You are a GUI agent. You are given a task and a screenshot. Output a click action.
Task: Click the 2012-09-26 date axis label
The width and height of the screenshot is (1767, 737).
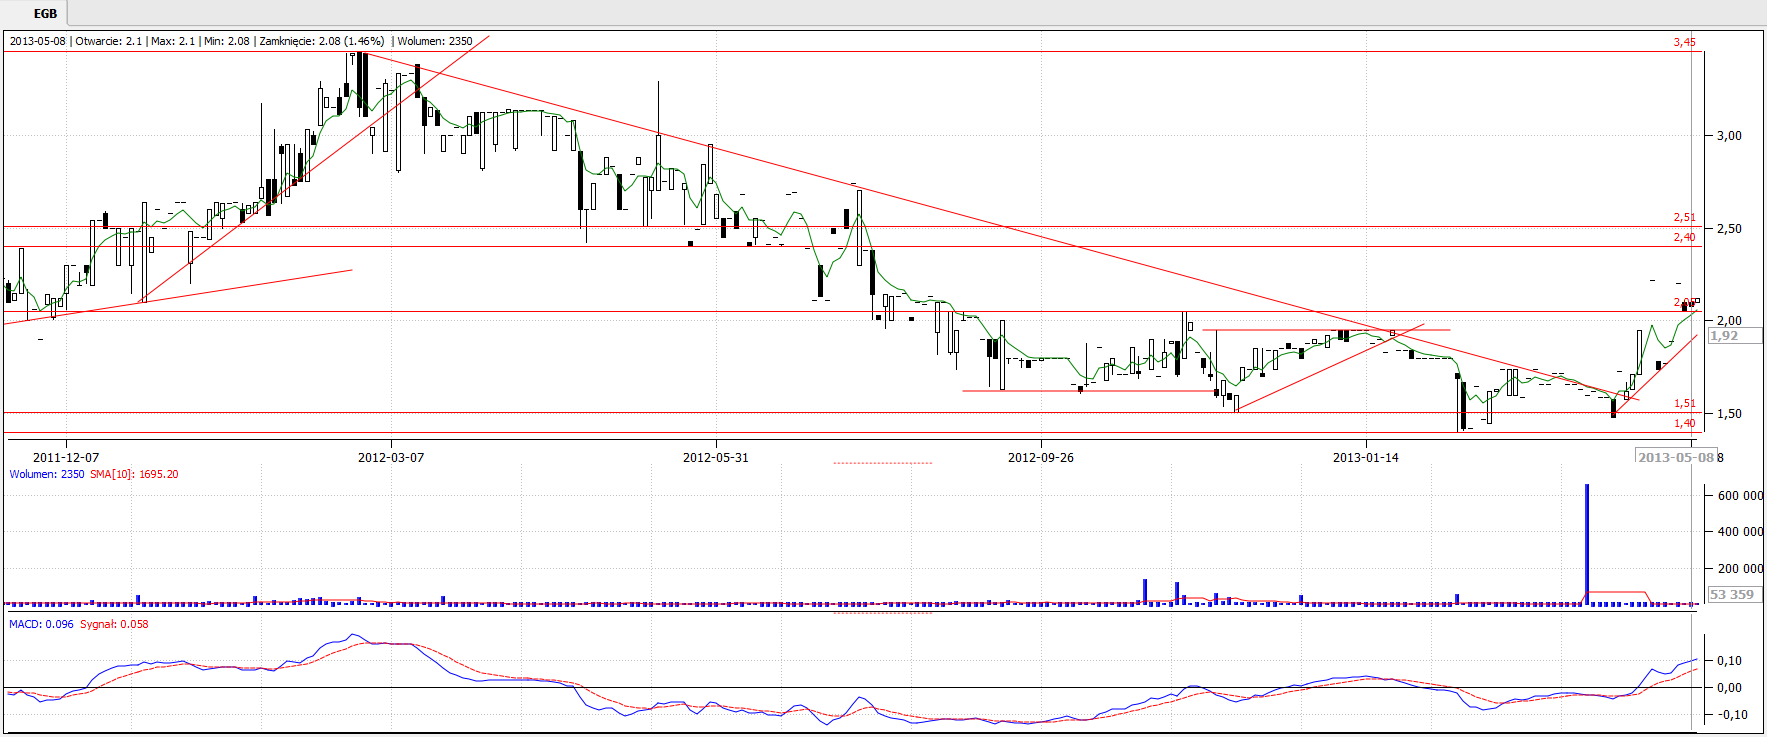click(1040, 457)
